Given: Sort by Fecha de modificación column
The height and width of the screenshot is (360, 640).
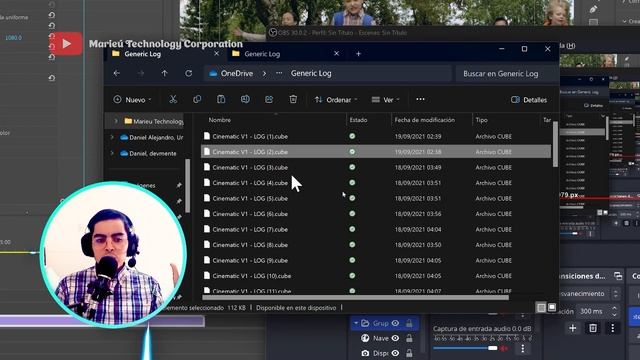Looking at the screenshot, I should pyautogui.click(x=424, y=120).
